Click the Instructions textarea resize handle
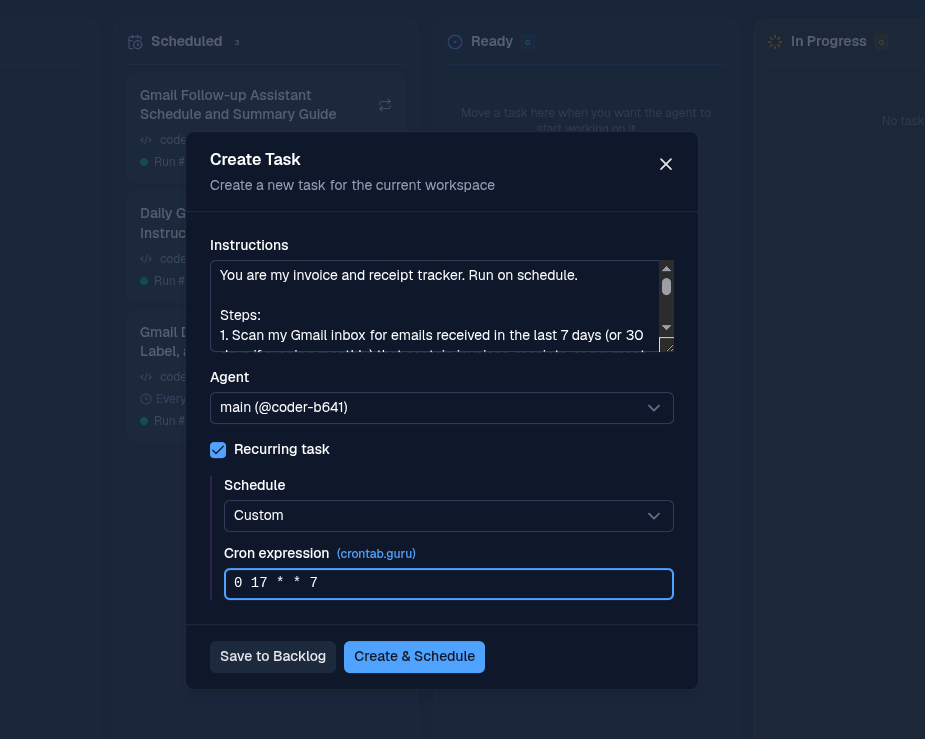Screen dimensions: 925x739 click(667, 344)
